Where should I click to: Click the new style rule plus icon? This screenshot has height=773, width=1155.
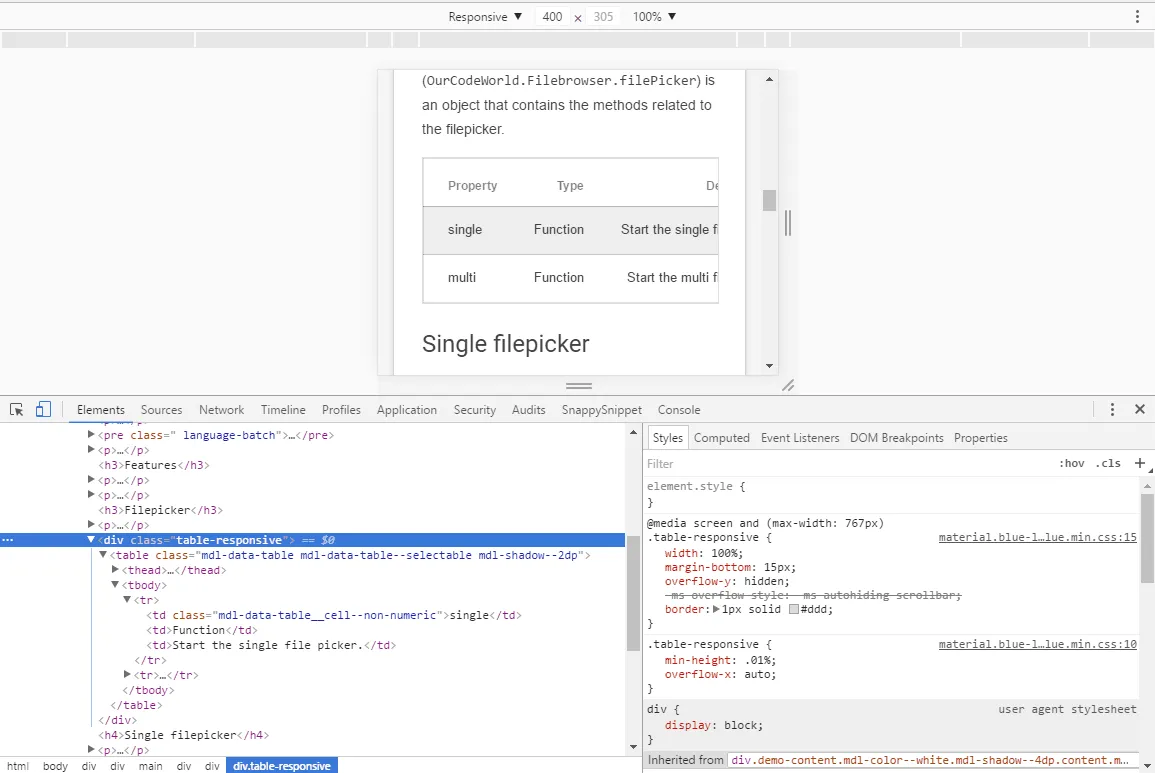click(1139, 463)
